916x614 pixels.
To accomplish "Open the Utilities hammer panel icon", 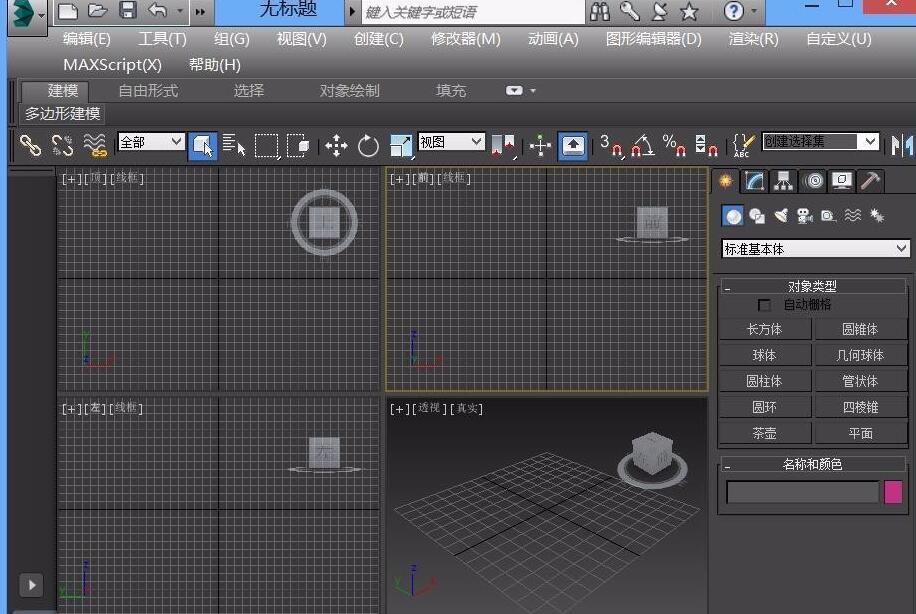I will (x=871, y=181).
